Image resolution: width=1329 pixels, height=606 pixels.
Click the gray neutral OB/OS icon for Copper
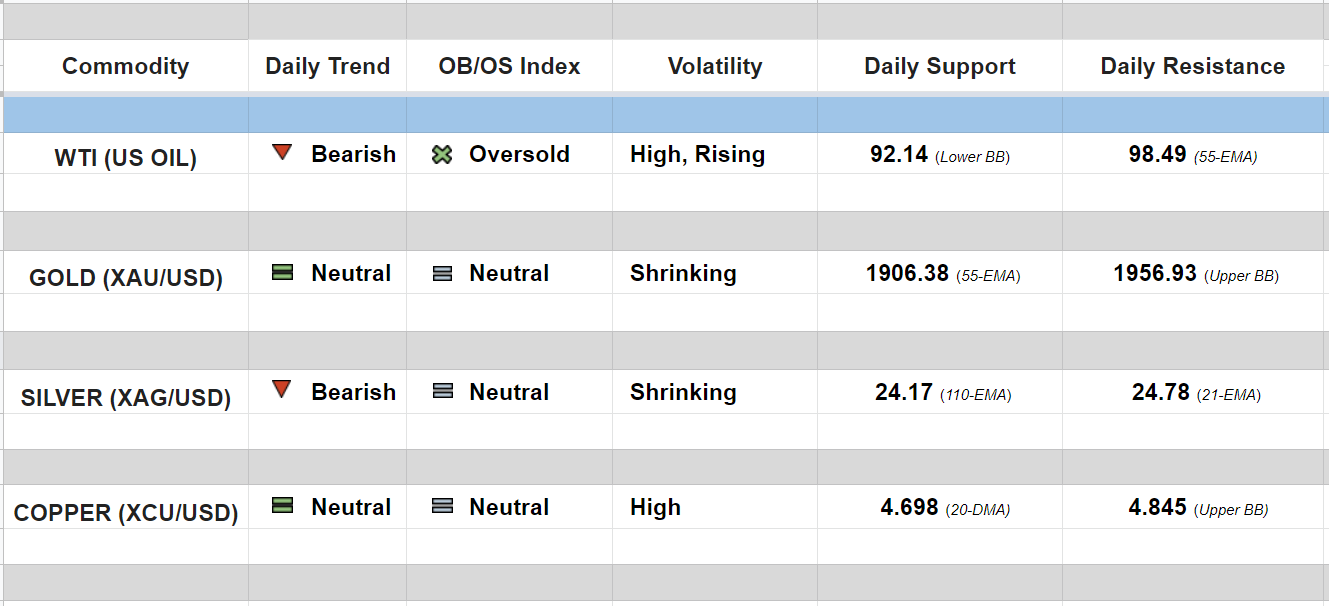(x=442, y=507)
